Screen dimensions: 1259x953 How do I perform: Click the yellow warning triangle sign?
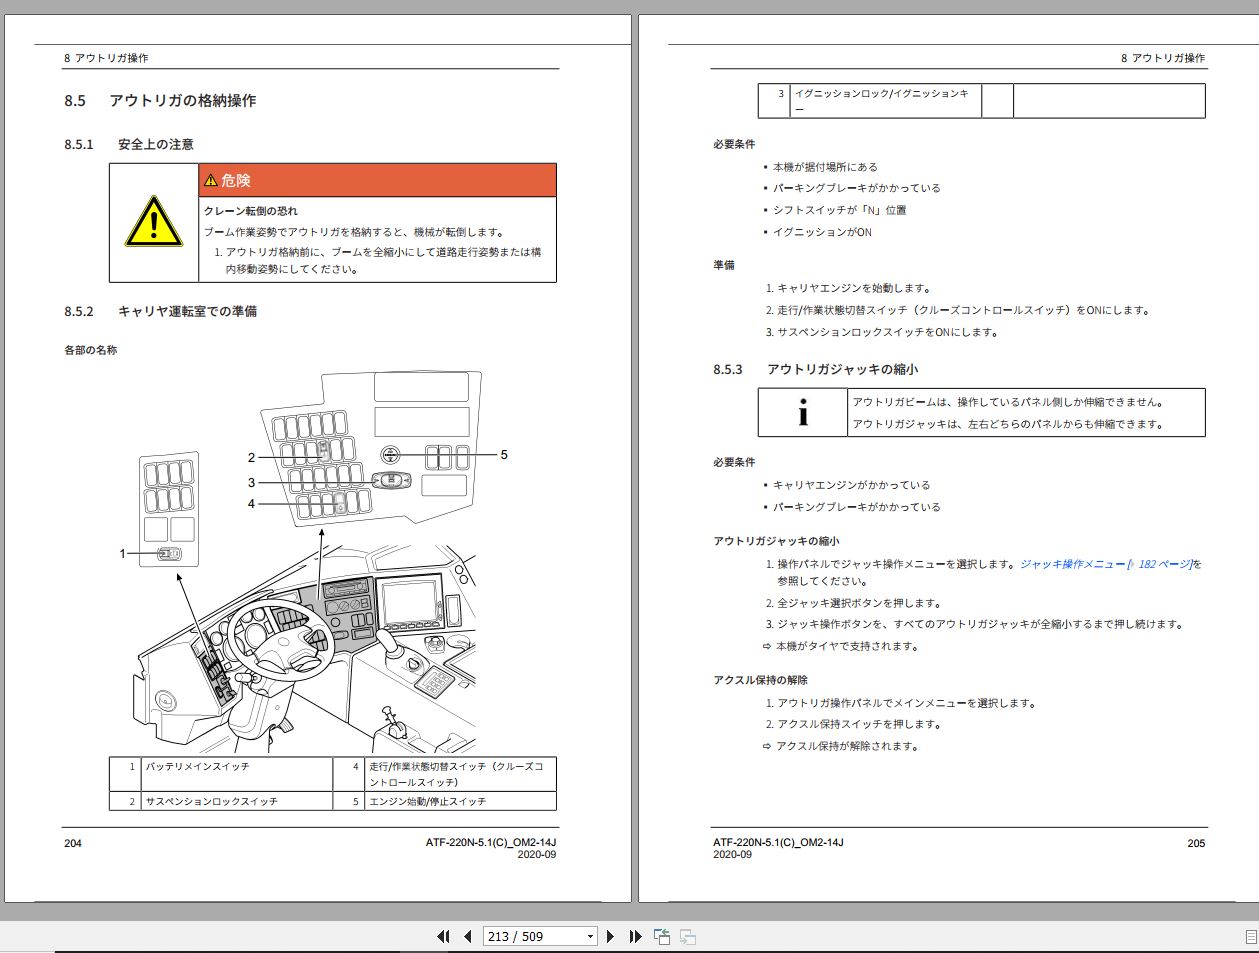click(154, 222)
